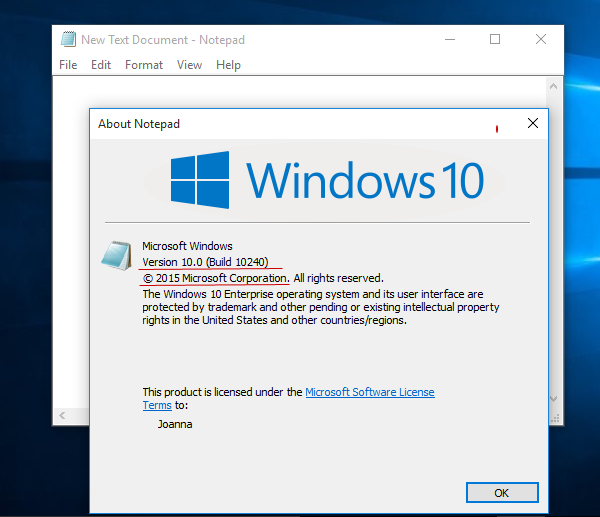The width and height of the screenshot is (600, 517).
Task: Open the Help menu in Notepad
Action: [228, 65]
